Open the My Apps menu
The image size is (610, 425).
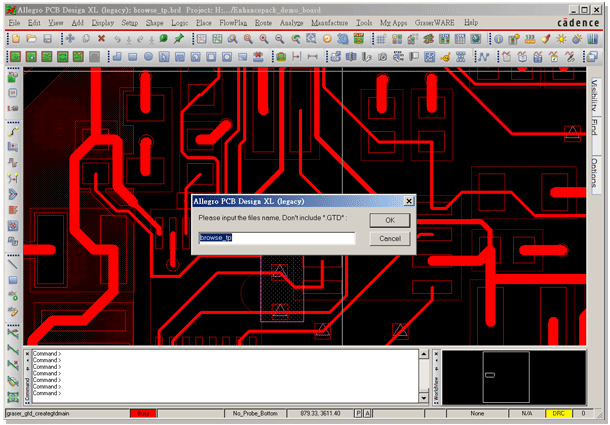(393, 23)
